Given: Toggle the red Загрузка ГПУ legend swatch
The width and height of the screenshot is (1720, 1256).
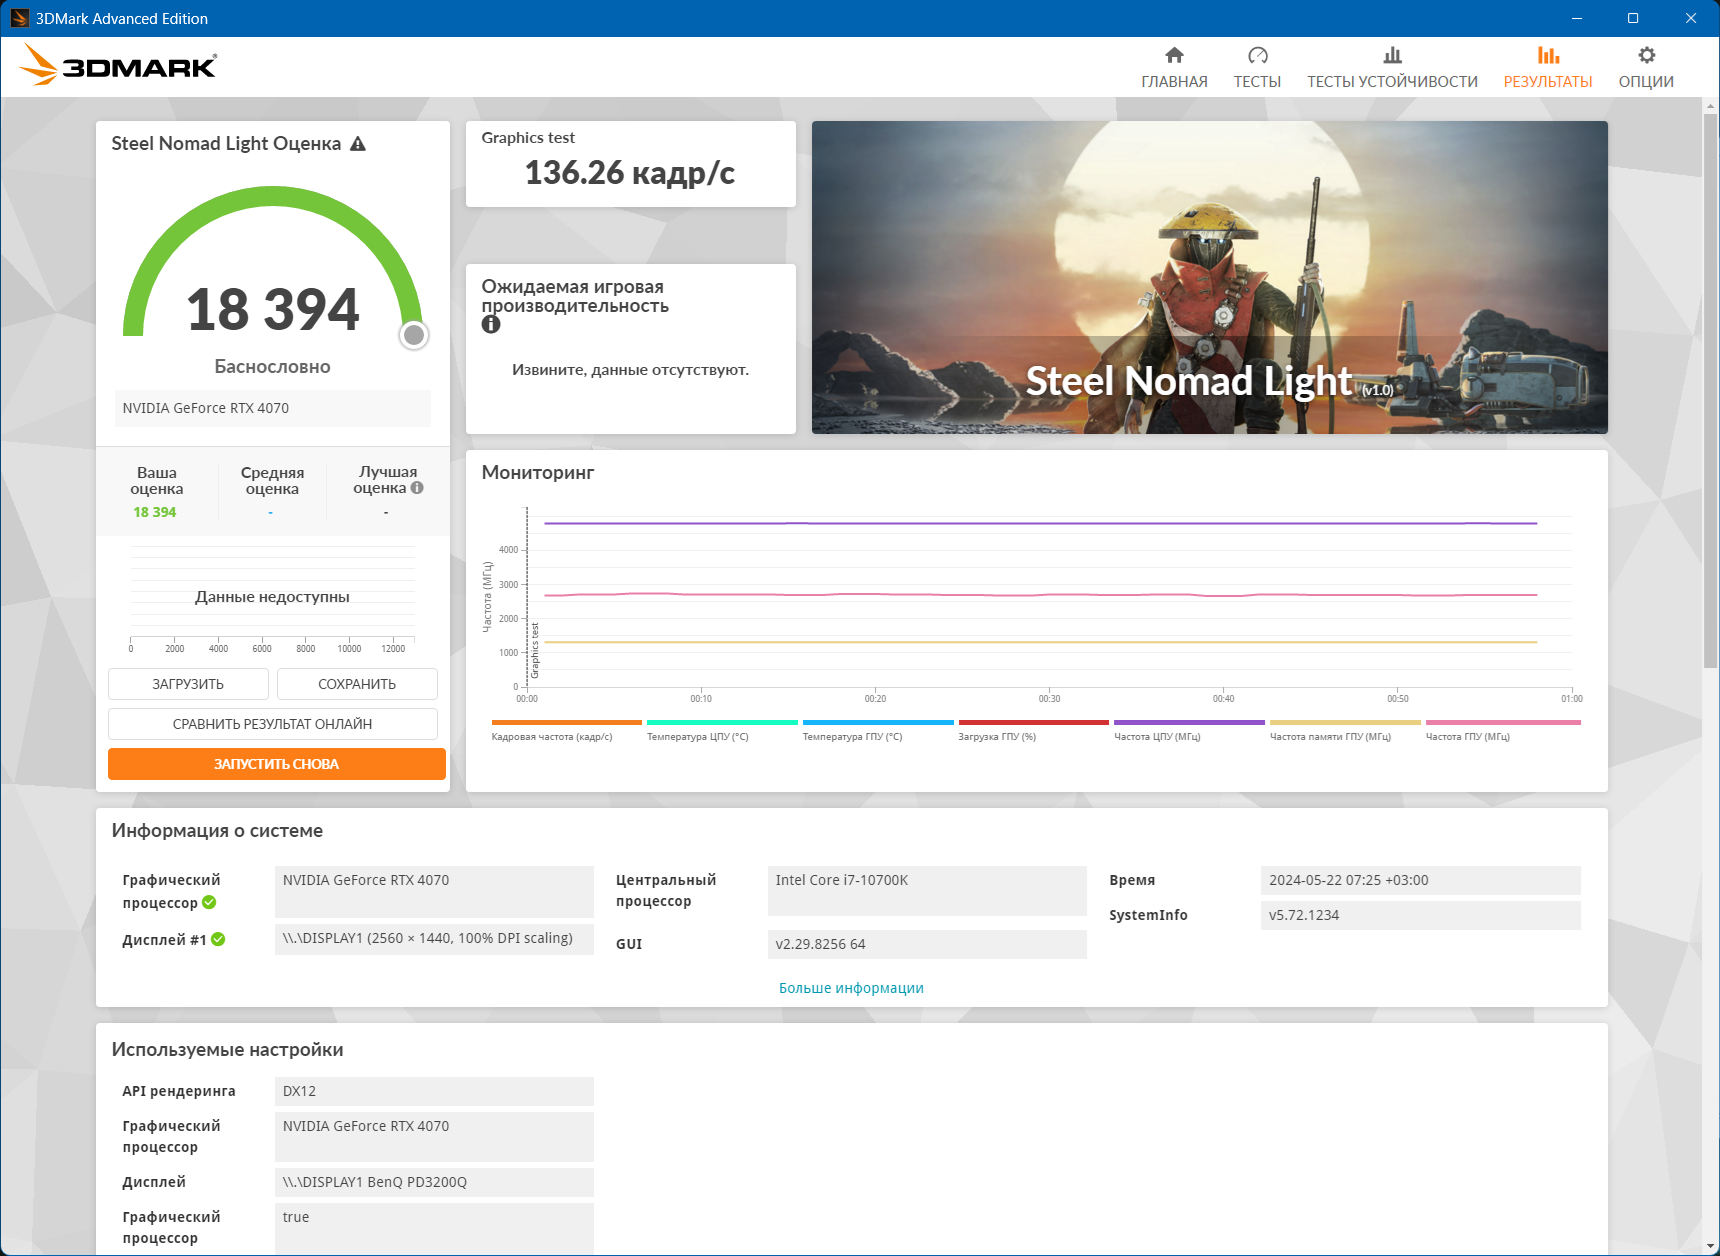Looking at the screenshot, I should pyautogui.click(x=1034, y=722).
